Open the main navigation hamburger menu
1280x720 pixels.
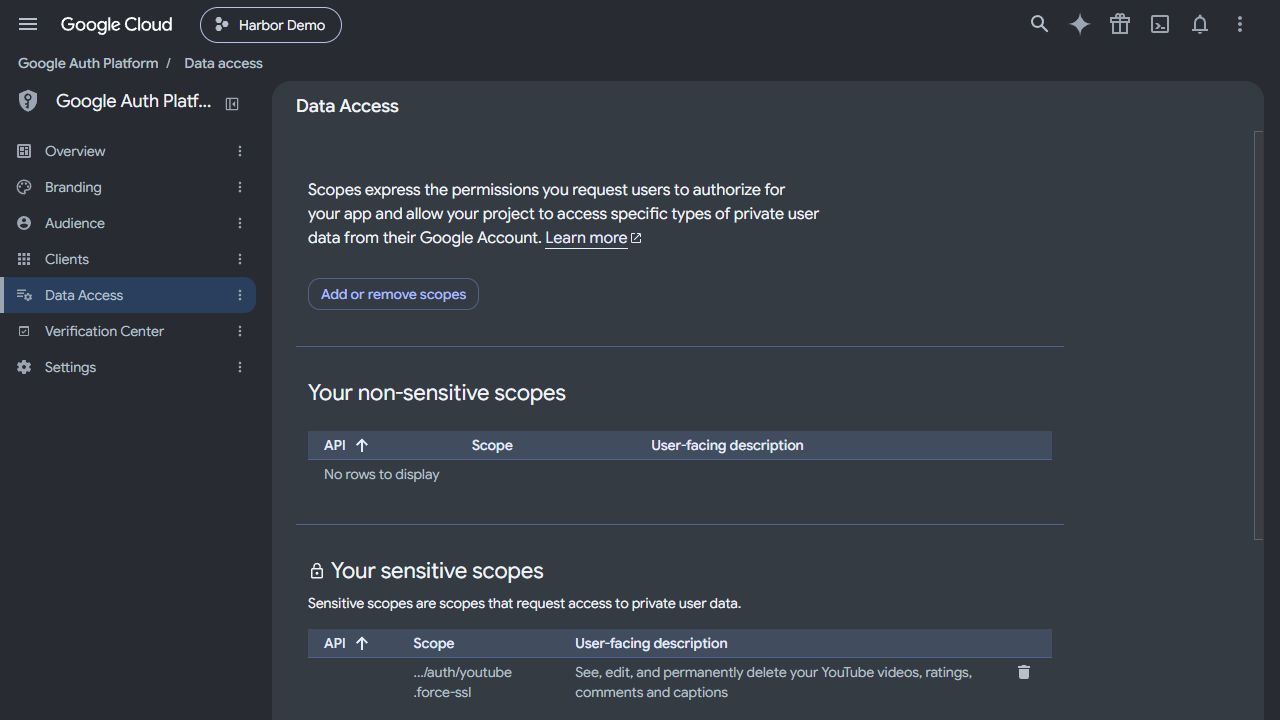[x=28, y=24]
